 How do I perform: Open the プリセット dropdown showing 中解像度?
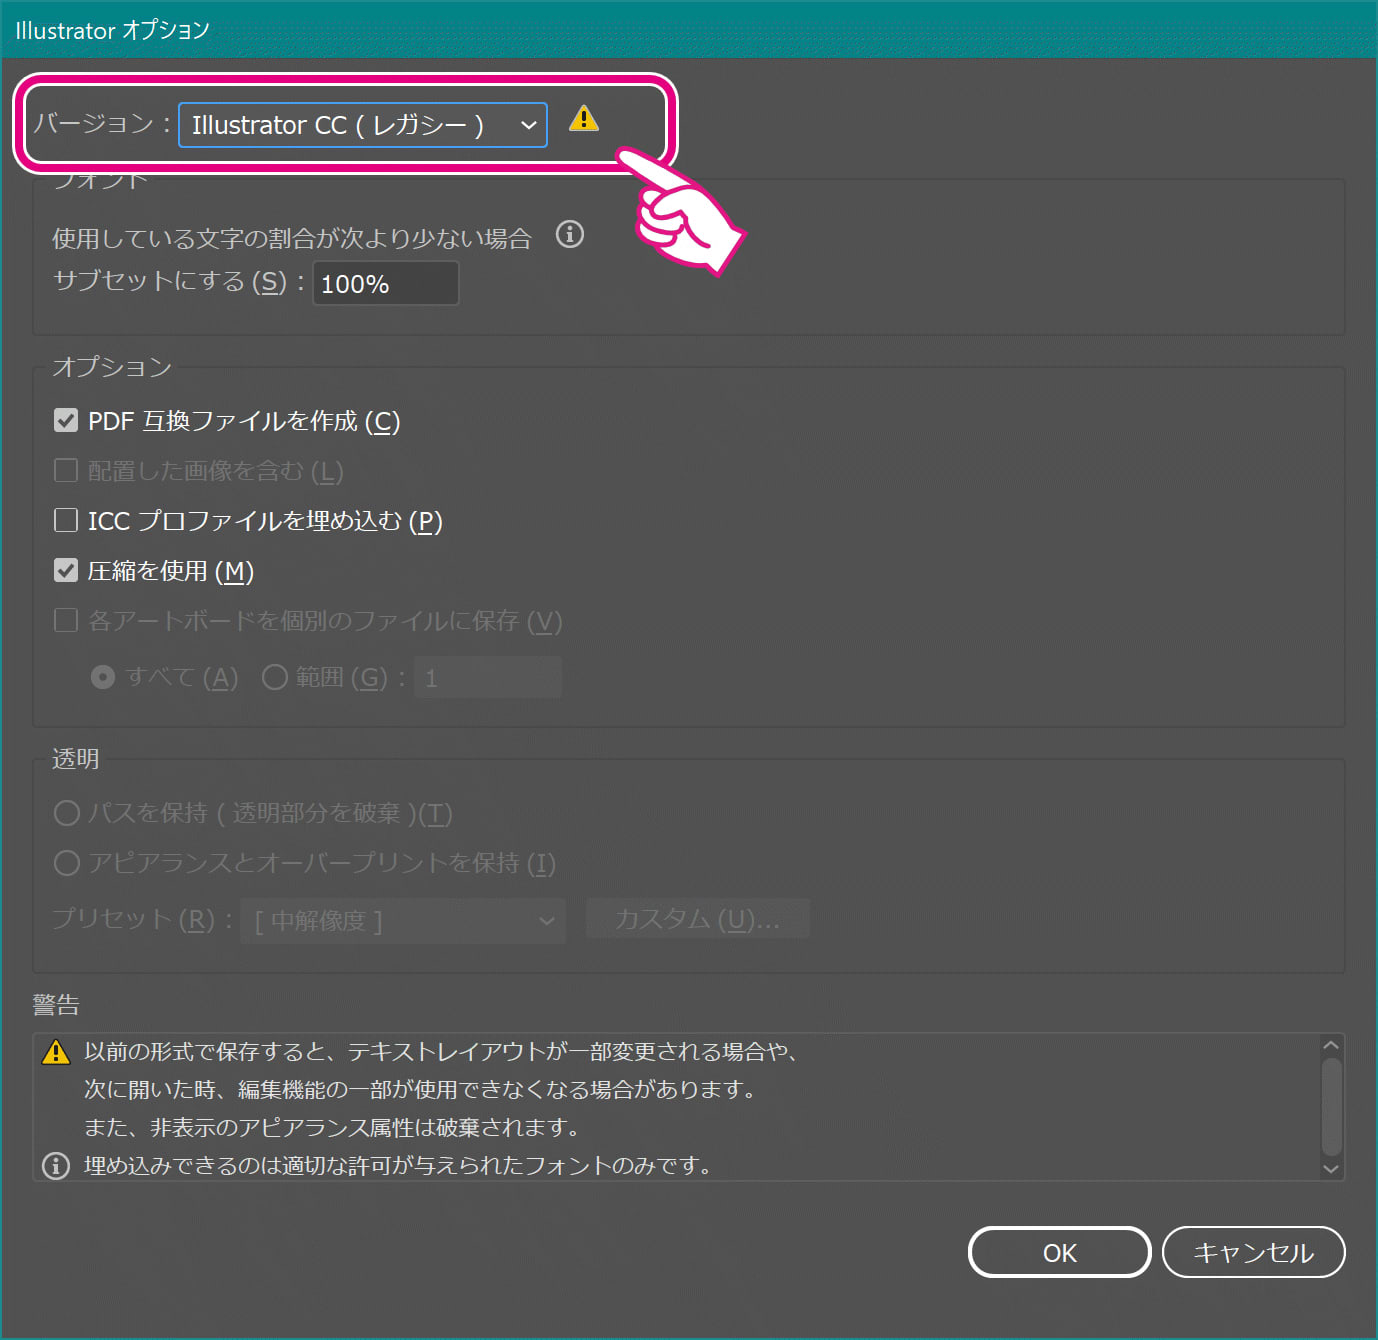click(x=403, y=920)
